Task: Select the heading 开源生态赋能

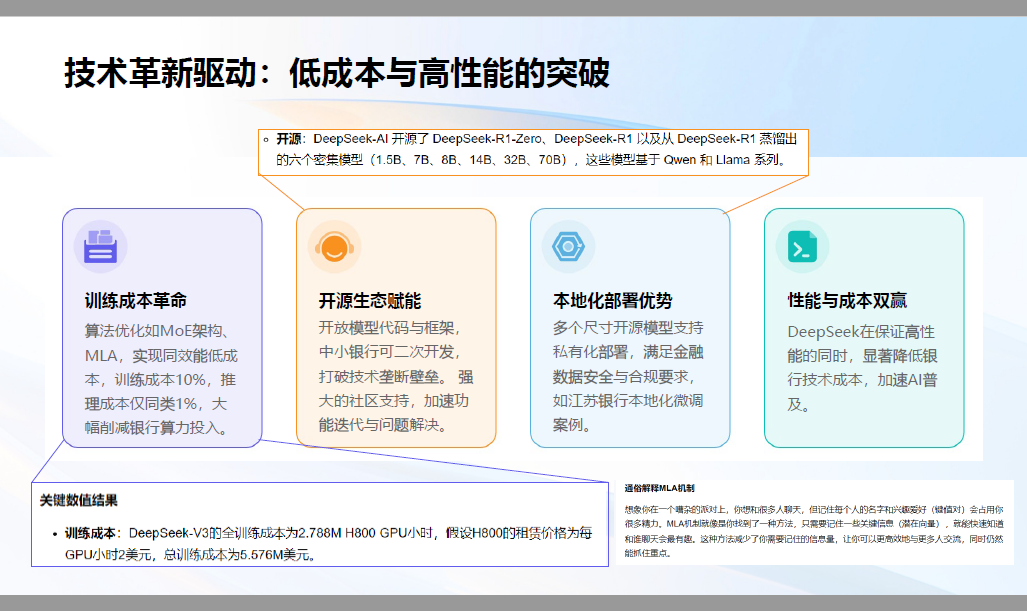Action: [370, 301]
